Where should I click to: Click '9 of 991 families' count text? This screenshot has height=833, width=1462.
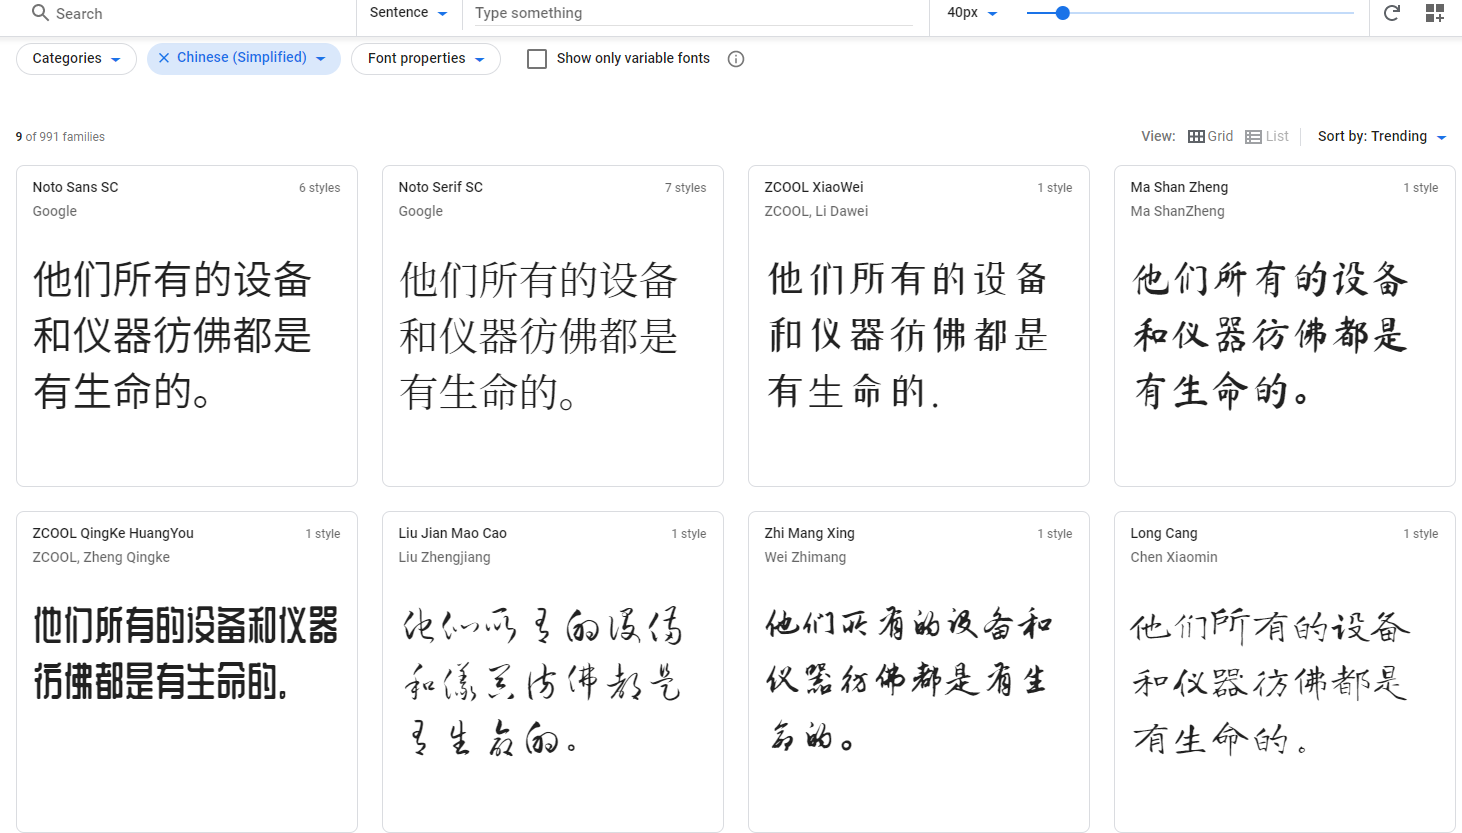(60, 137)
